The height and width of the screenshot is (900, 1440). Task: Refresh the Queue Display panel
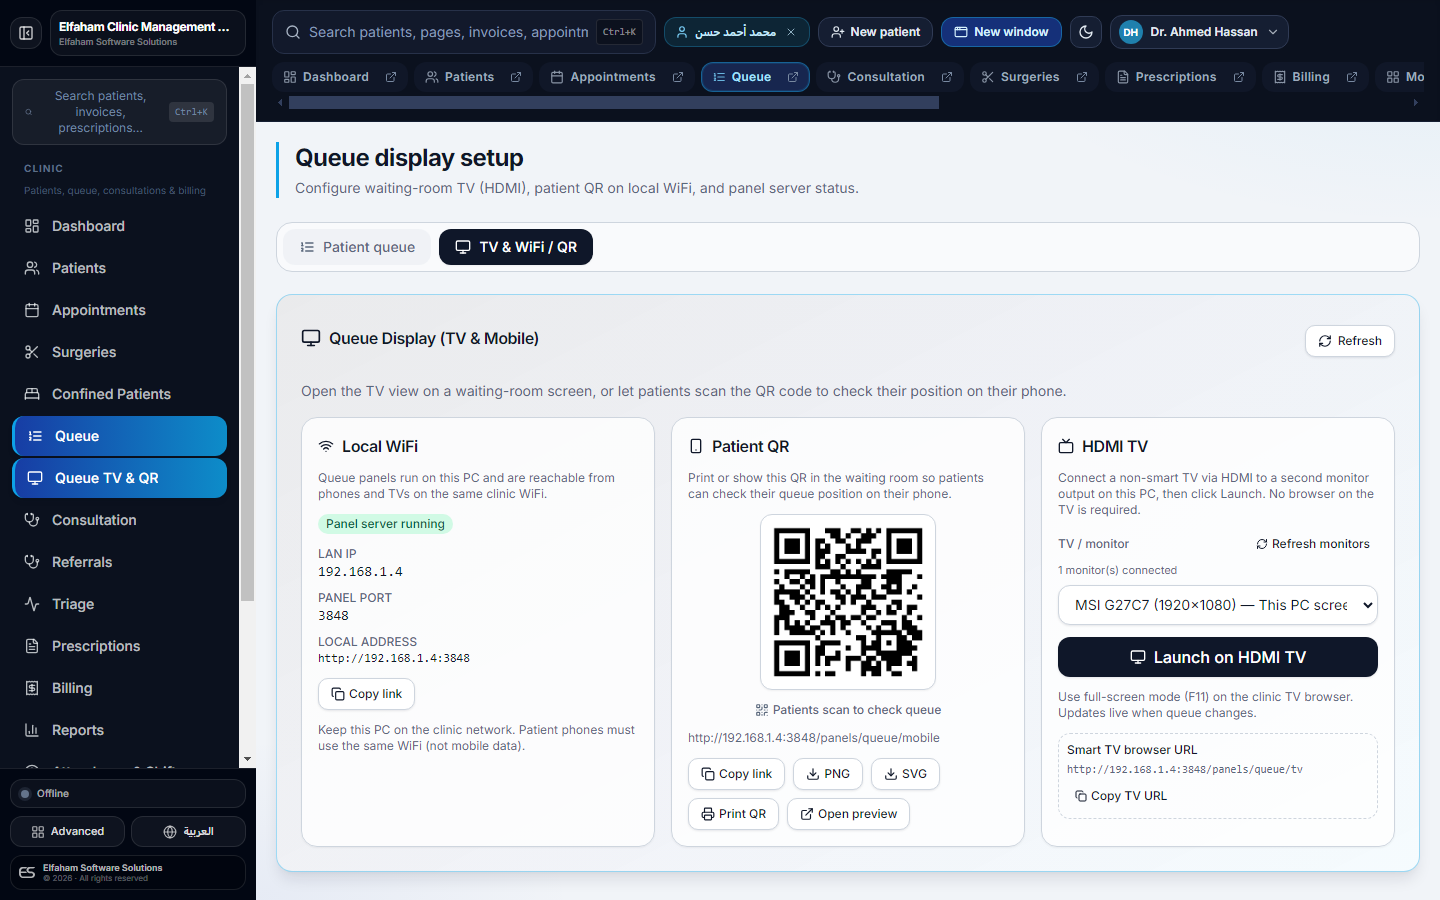click(x=1350, y=341)
